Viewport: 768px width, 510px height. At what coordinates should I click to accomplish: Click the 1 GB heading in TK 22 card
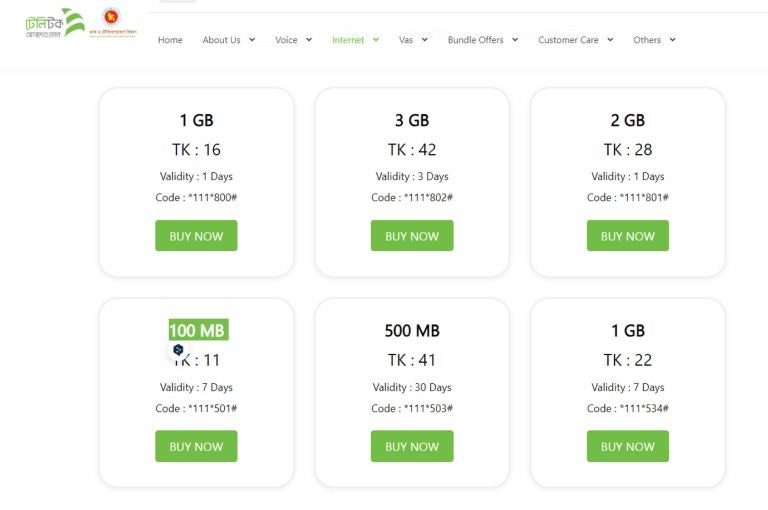(628, 331)
